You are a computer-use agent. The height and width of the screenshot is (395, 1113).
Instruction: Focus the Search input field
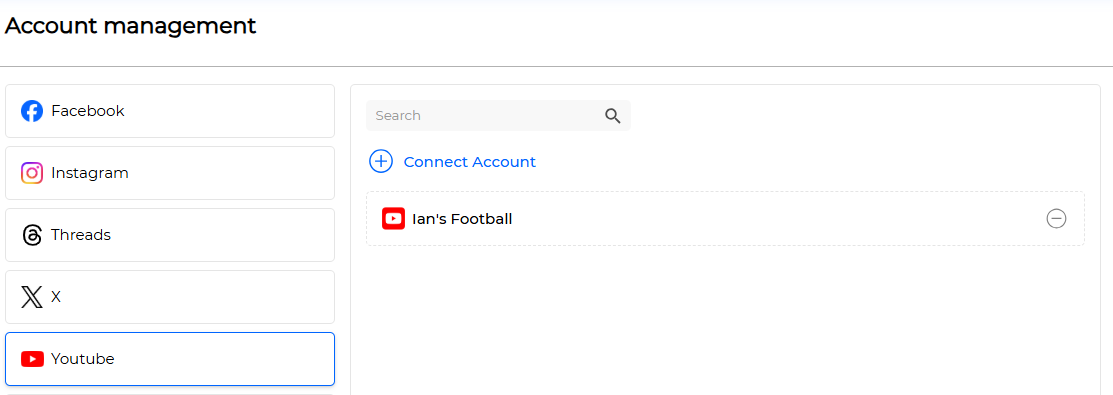pos(498,116)
